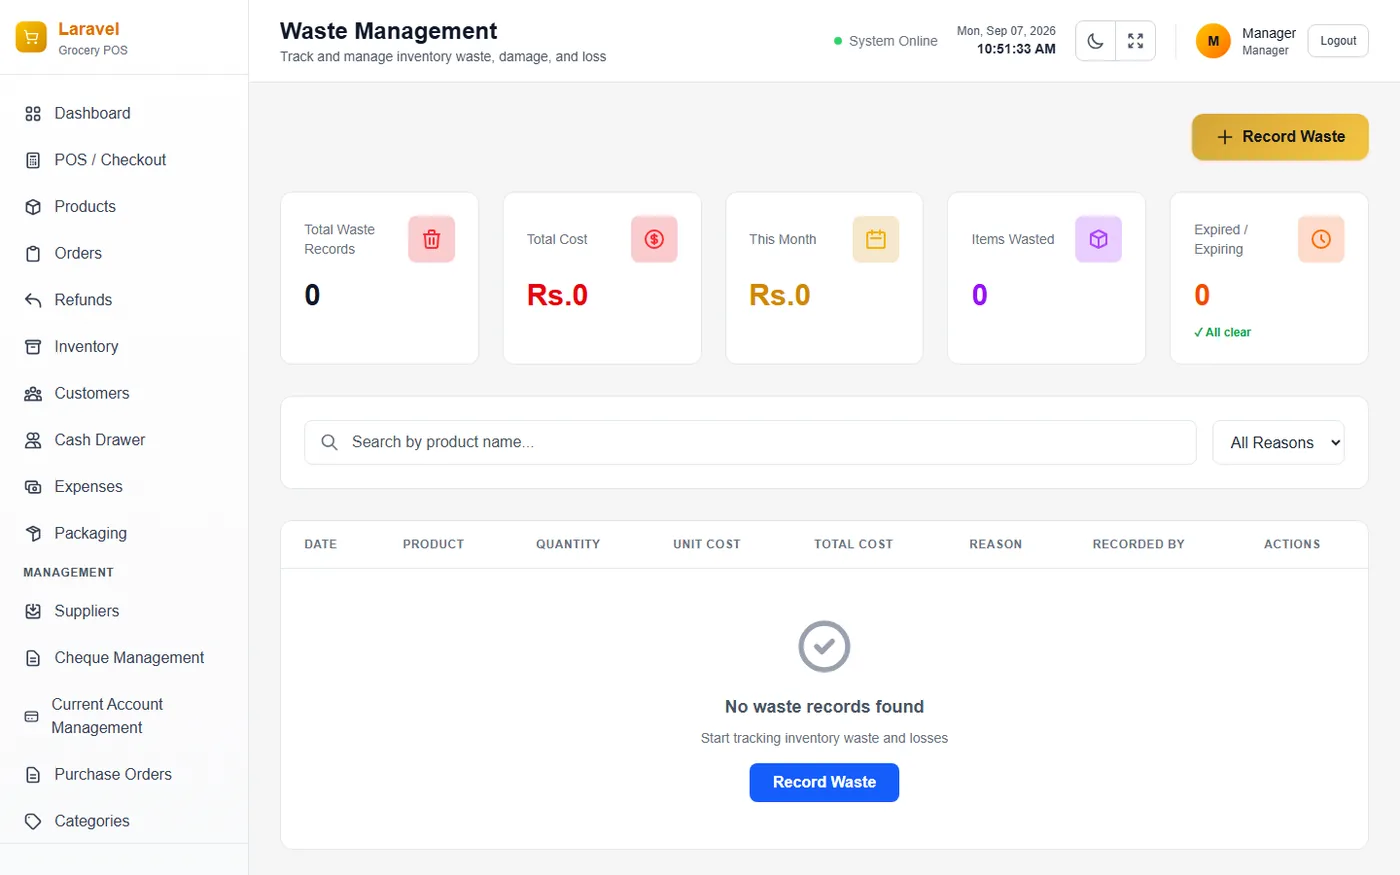This screenshot has width=1400, height=875.
Task: Click the Dashboard grid icon in sidebar
Action: [x=33, y=114]
